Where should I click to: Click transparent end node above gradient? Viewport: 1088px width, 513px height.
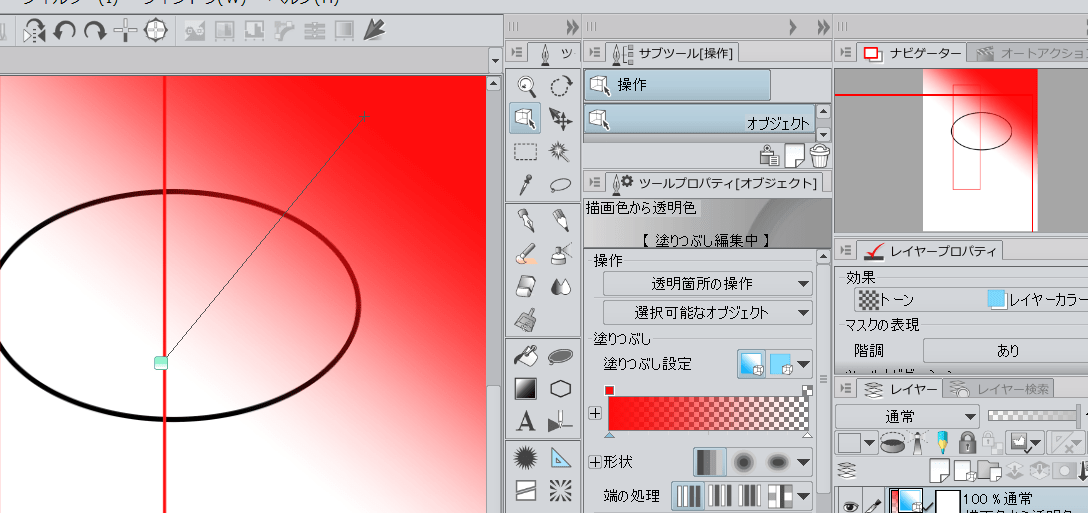(x=808, y=391)
